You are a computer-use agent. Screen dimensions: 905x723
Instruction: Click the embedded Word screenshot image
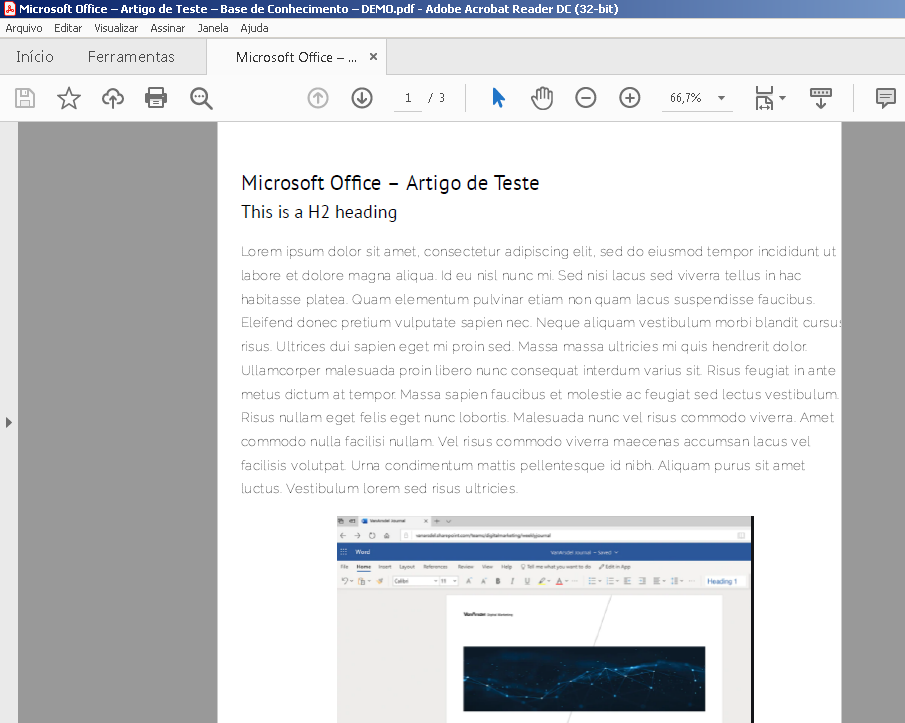pyautogui.click(x=545, y=619)
